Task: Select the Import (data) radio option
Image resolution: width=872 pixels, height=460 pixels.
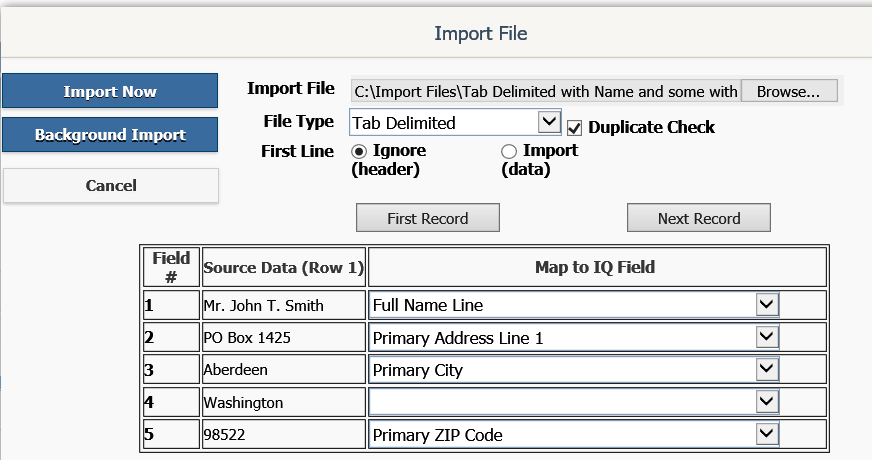Action: (509, 151)
